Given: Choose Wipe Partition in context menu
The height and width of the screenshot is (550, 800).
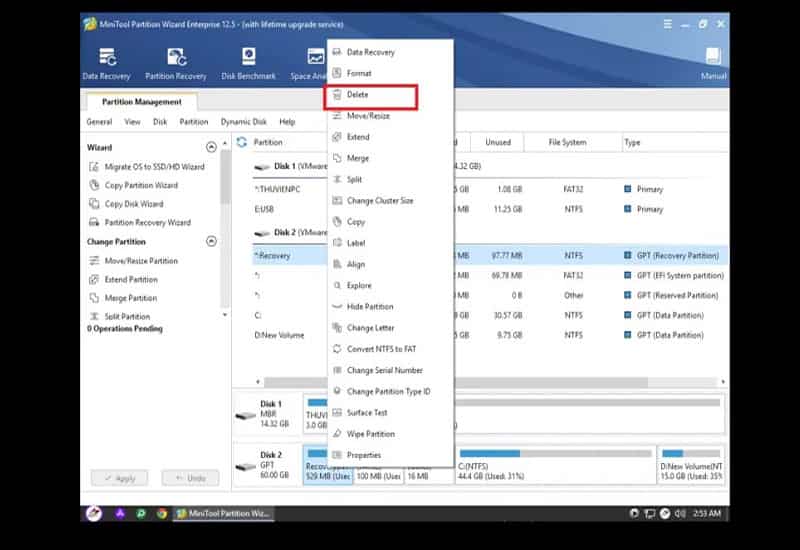Looking at the screenshot, I should tap(390, 434).
